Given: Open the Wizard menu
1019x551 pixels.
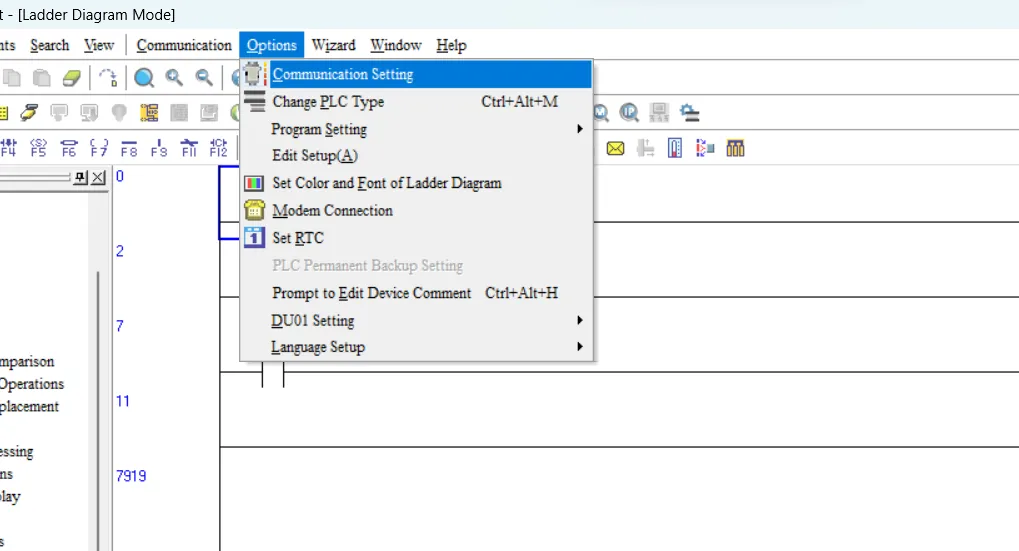Looking at the screenshot, I should click(333, 45).
